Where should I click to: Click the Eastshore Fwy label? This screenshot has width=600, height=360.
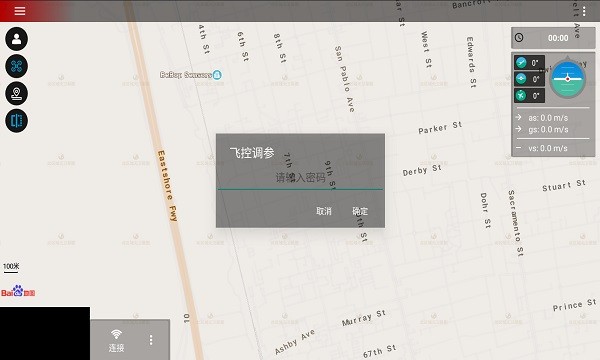167,186
